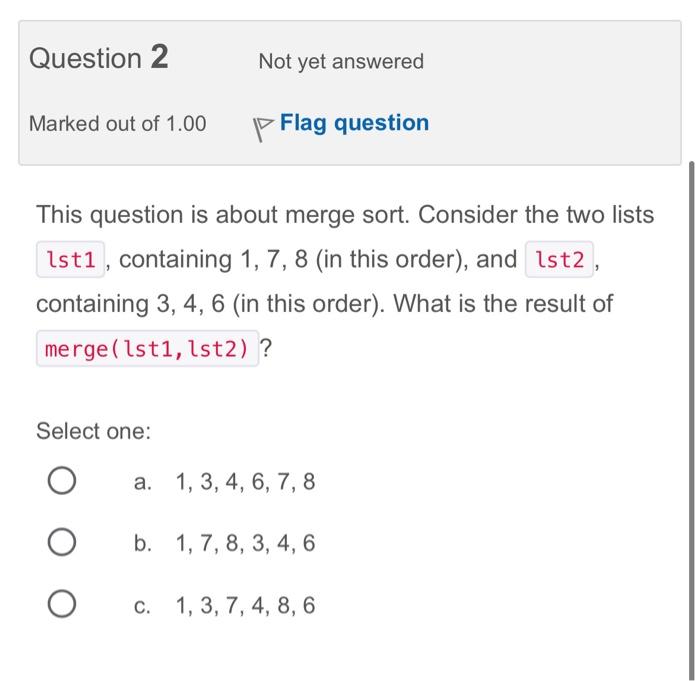Pick radio button for option c
The height and width of the screenshot is (681, 700).
(62, 604)
